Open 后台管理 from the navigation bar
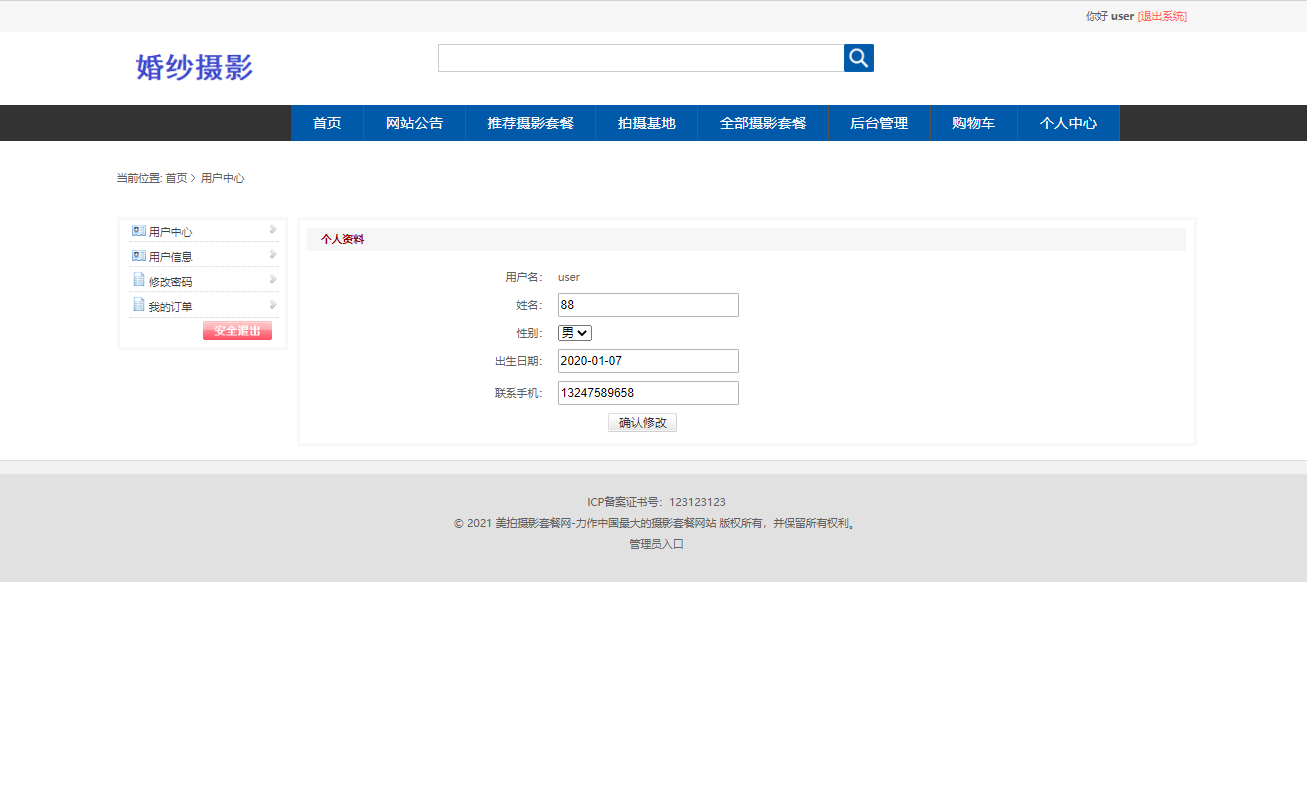The width and height of the screenshot is (1307, 795). click(878, 123)
